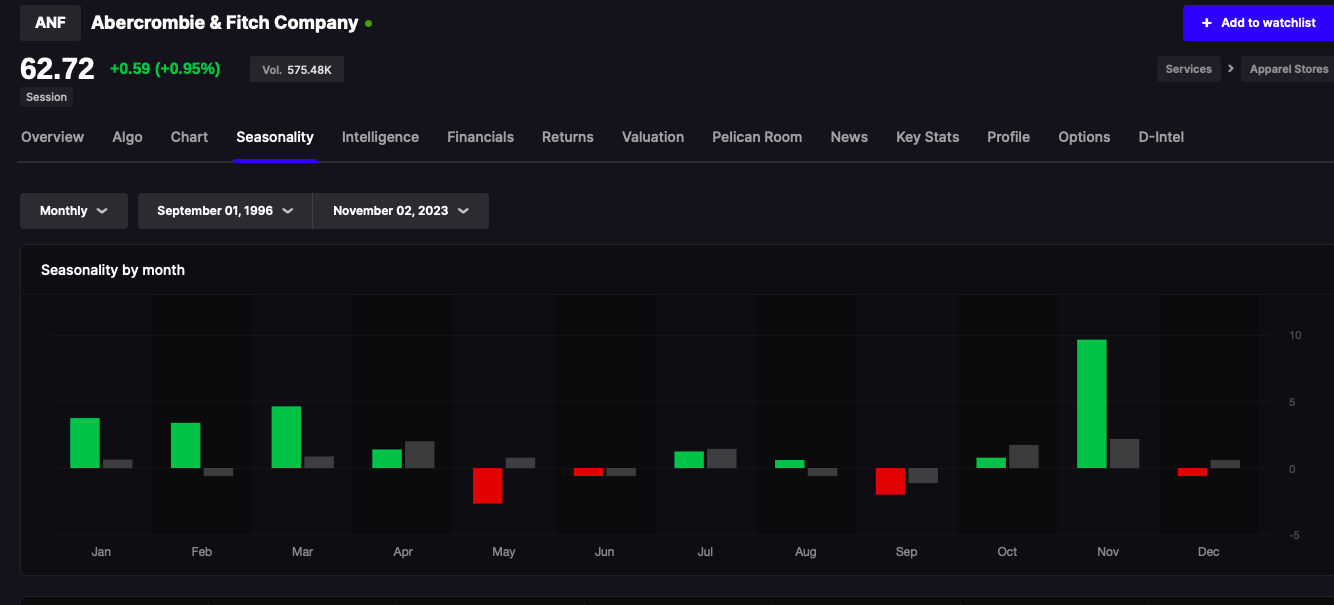
Task: Go to the Pelican Room tab
Action: tap(757, 137)
